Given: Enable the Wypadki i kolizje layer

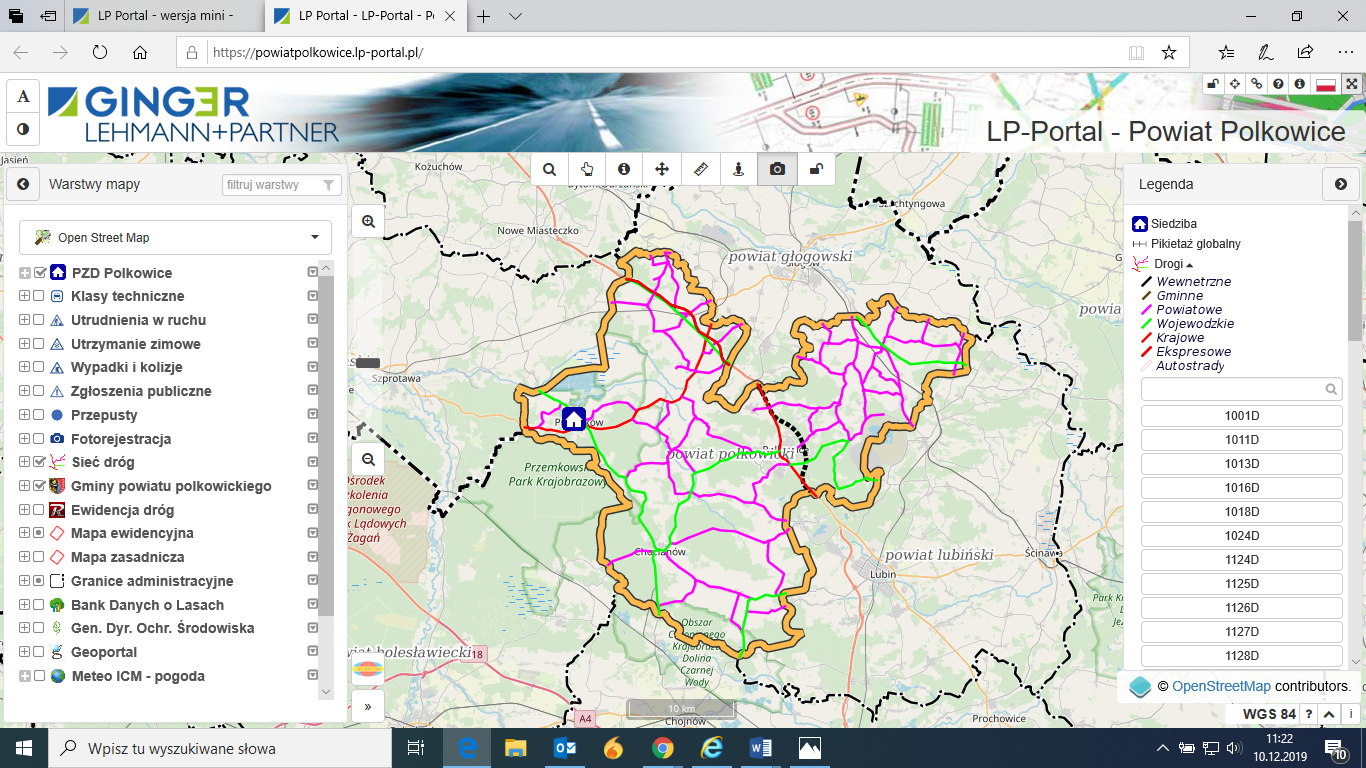Looking at the screenshot, I should pyautogui.click(x=39, y=368).
